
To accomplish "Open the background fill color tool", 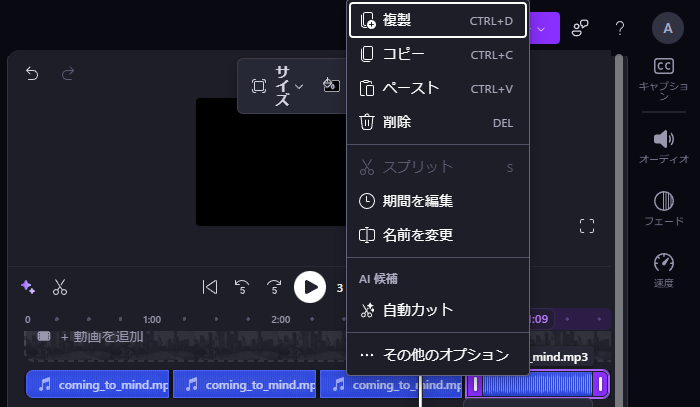I will 331,85.
